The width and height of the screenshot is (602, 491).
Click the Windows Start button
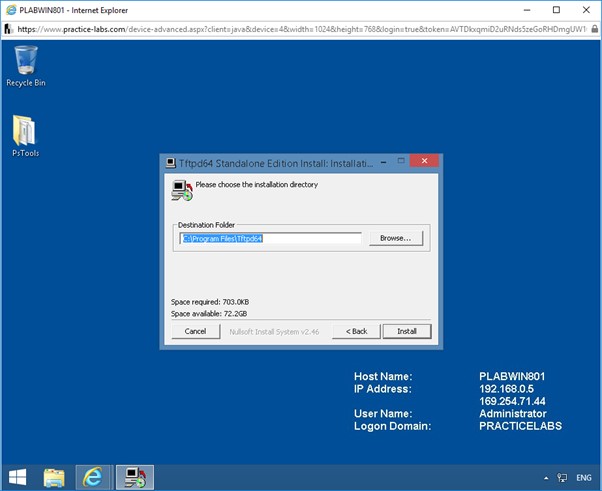tap(17, 477)
